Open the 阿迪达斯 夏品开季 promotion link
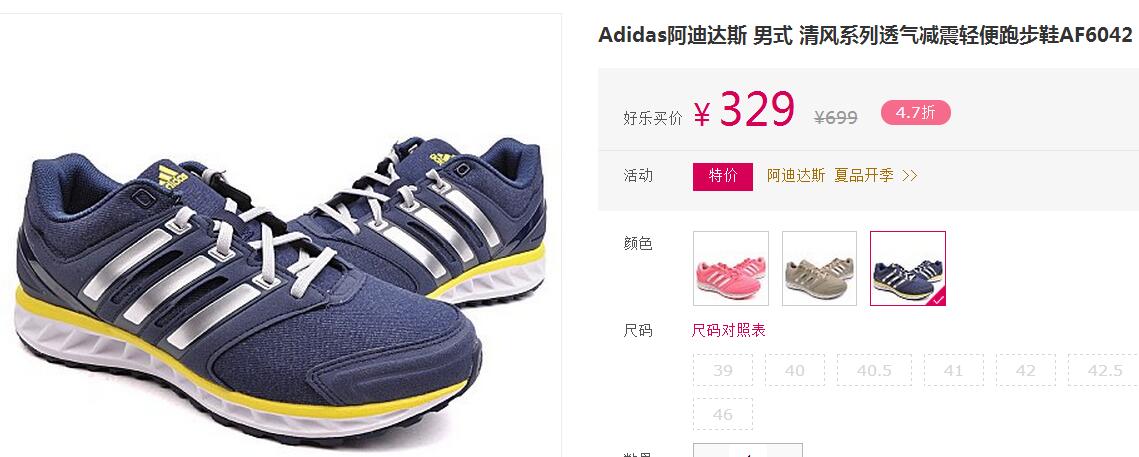The width and height of the screenshot is (1139, 457). (x=830, y=175)
